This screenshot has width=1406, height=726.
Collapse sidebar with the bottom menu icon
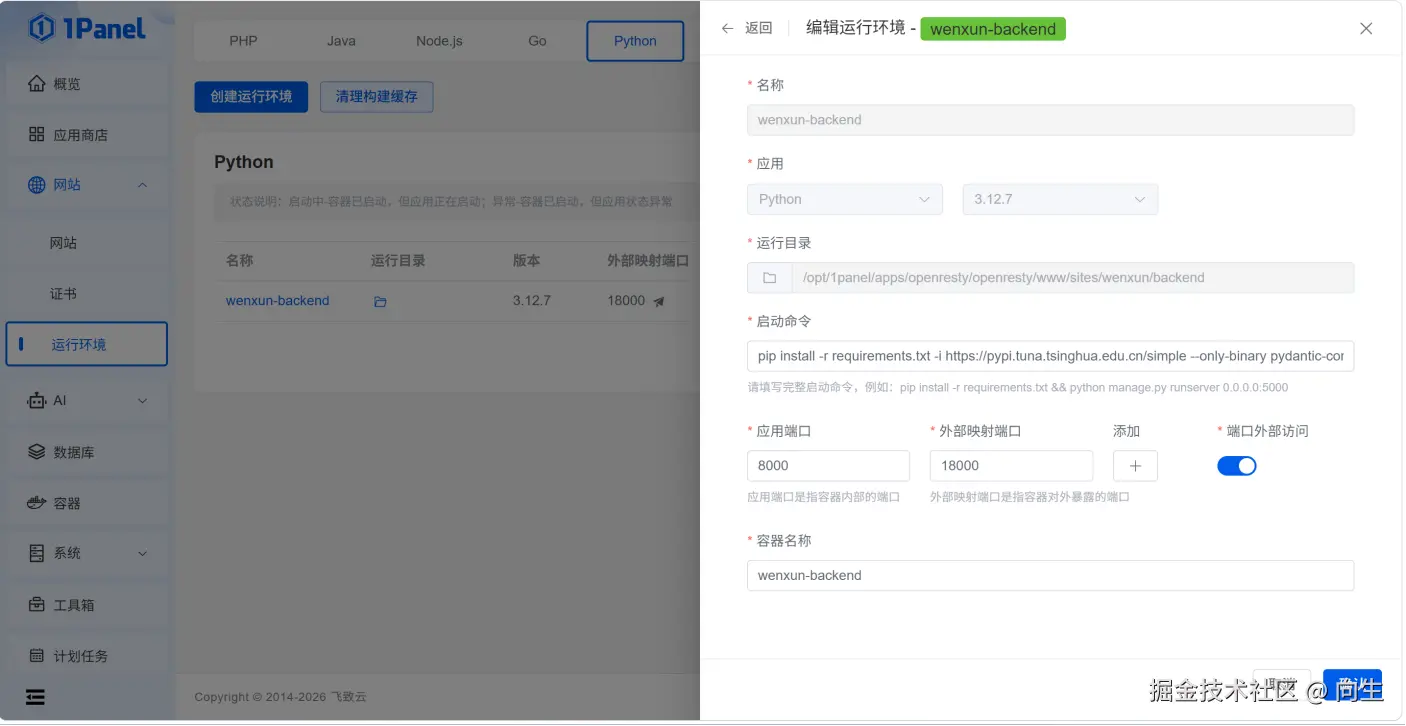[36, 697]
